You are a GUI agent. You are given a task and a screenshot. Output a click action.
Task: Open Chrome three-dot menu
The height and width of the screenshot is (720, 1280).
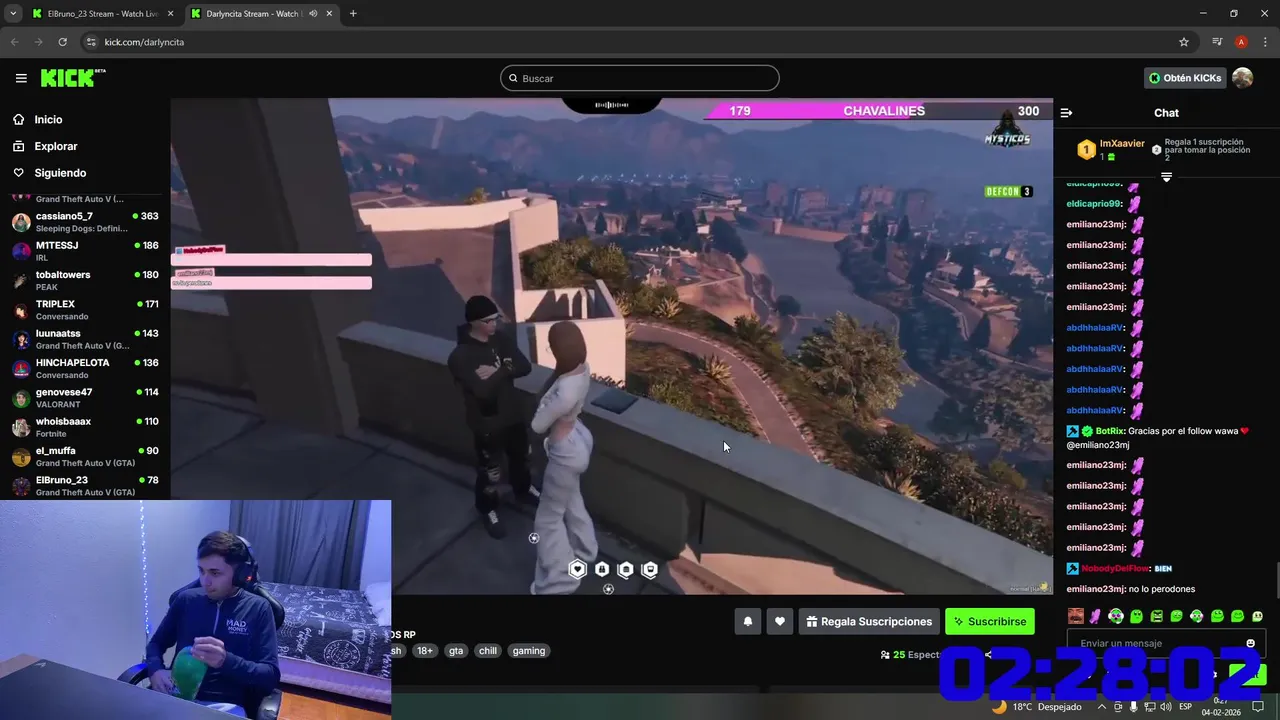point(1265,42)
